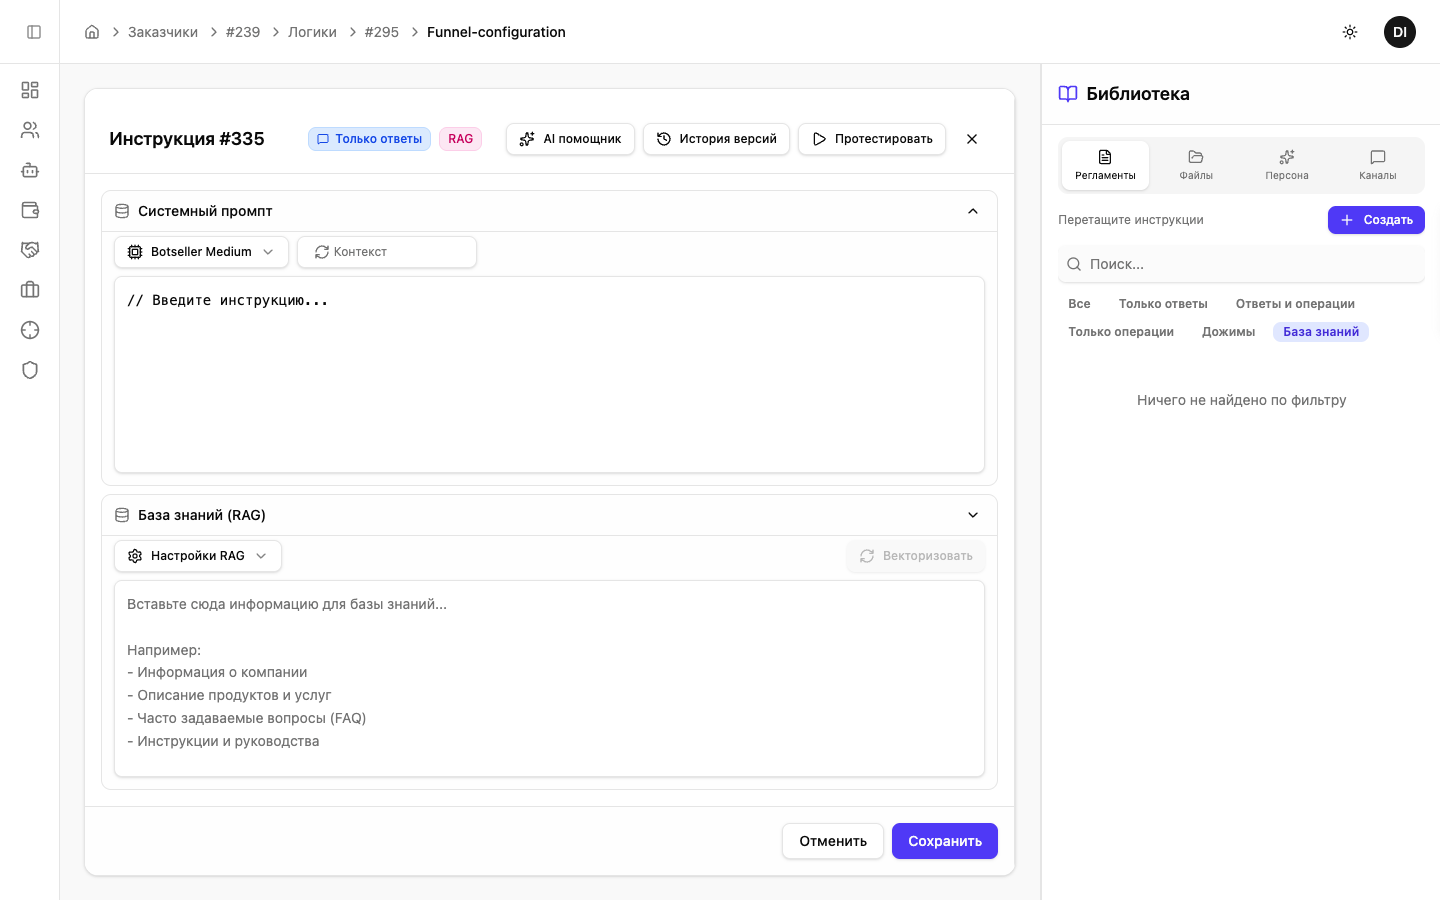Open the 'Настройки RAG' dropdown
Viewport: 1440px width, 900px height.
[x=198, y=556]
